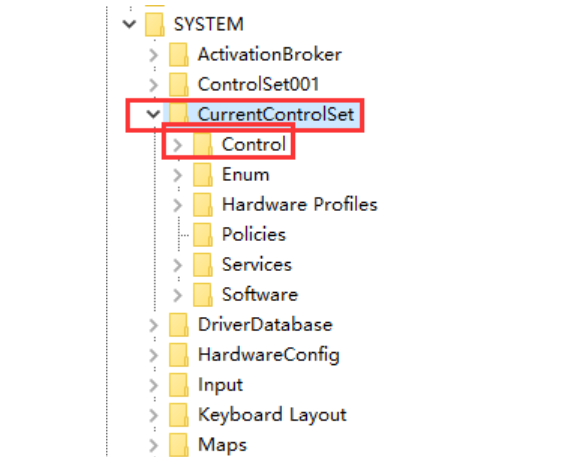
Task: Click the Enum folder icon
Action: click(x=202, y=175)
